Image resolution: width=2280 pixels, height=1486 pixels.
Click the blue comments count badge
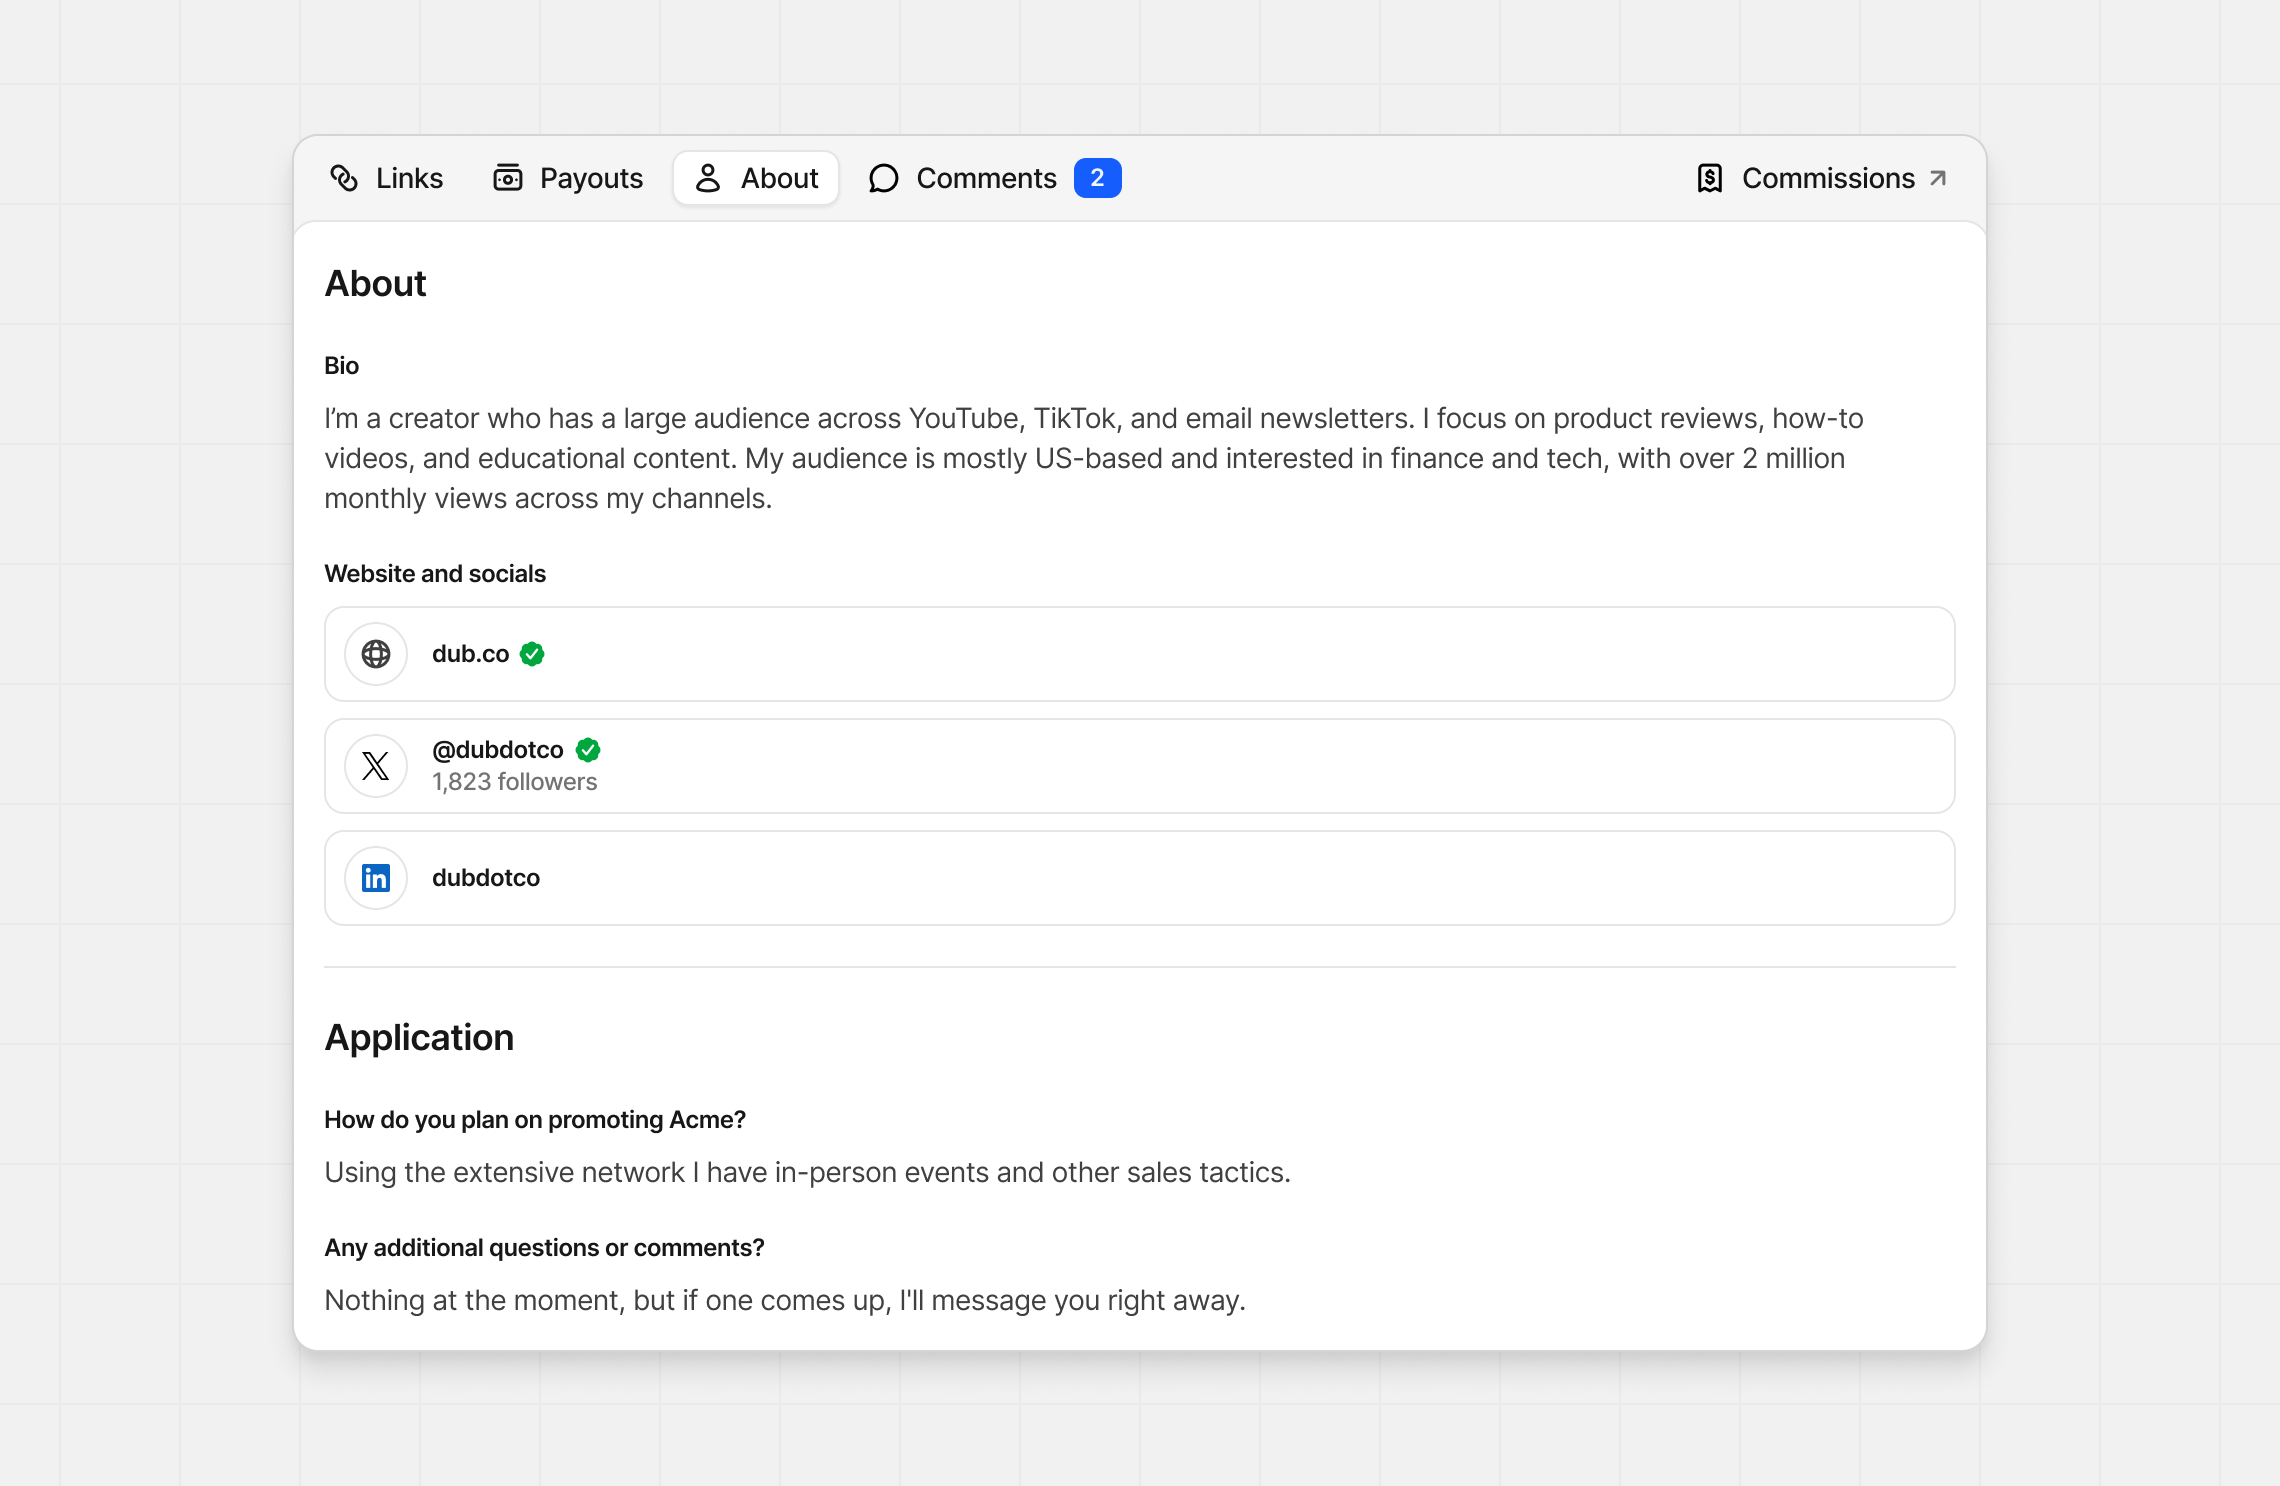pyautogui.click(x=1097, y=178)
